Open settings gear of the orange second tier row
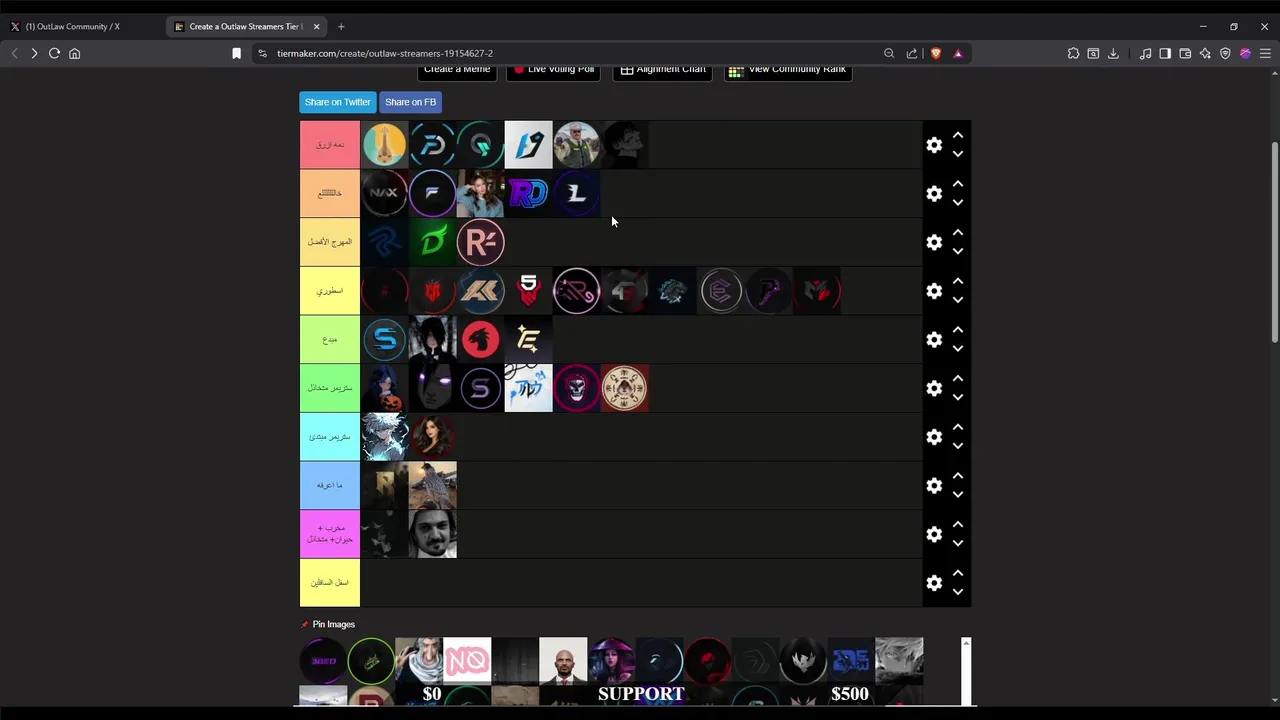 click(934, 193)
